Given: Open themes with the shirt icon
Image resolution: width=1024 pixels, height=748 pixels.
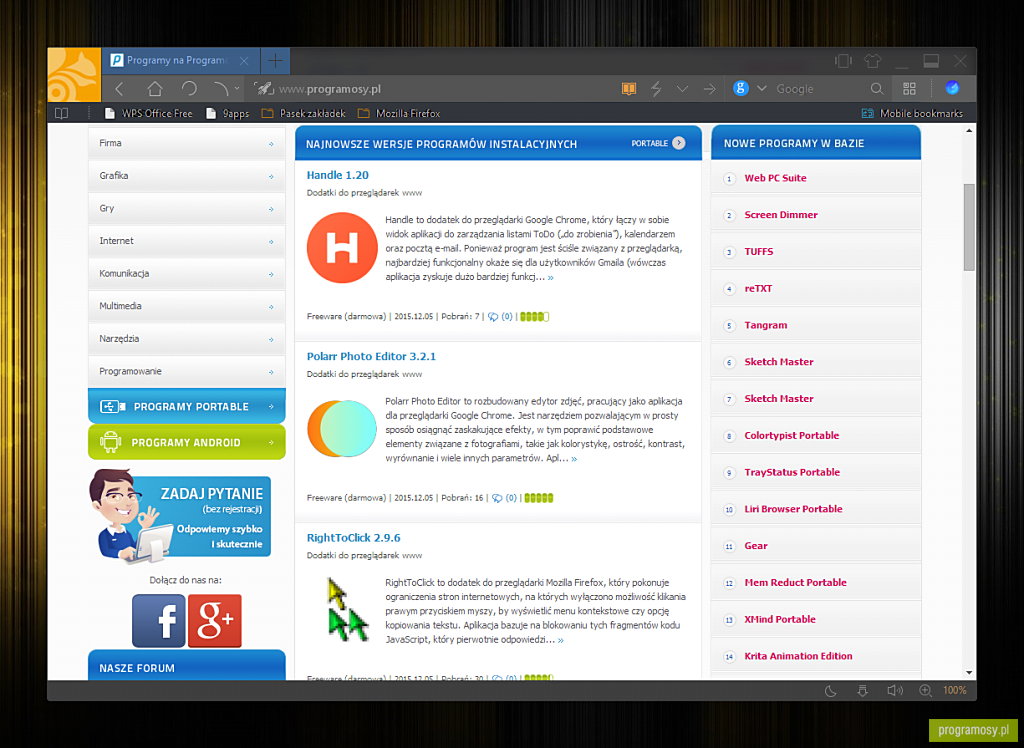Looking at the screenshot, I should pos(872,61).
